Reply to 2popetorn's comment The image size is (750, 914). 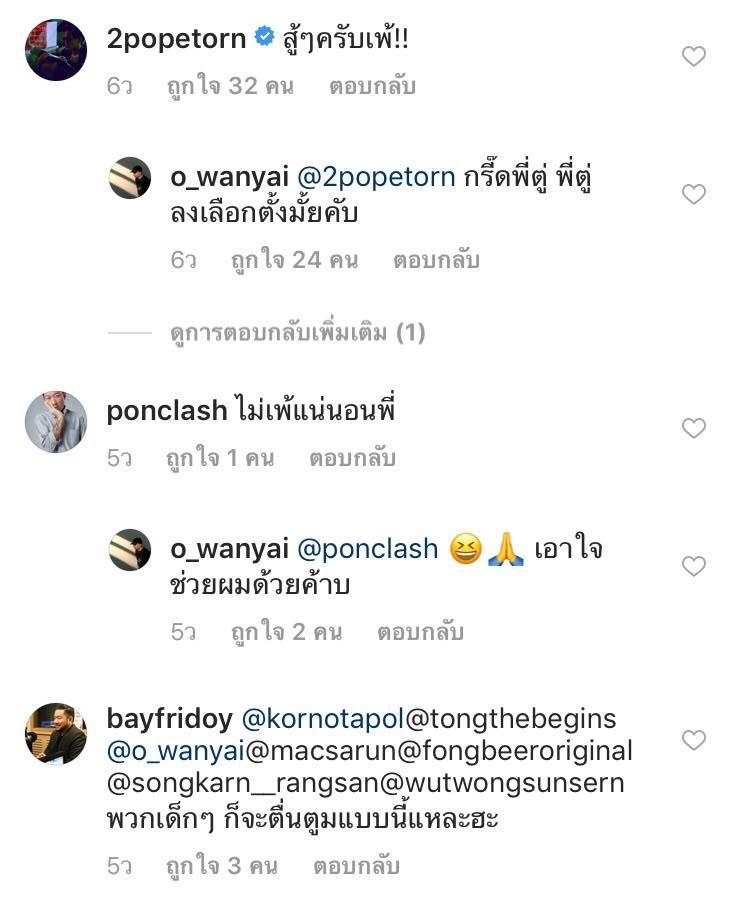coord(372,86)
